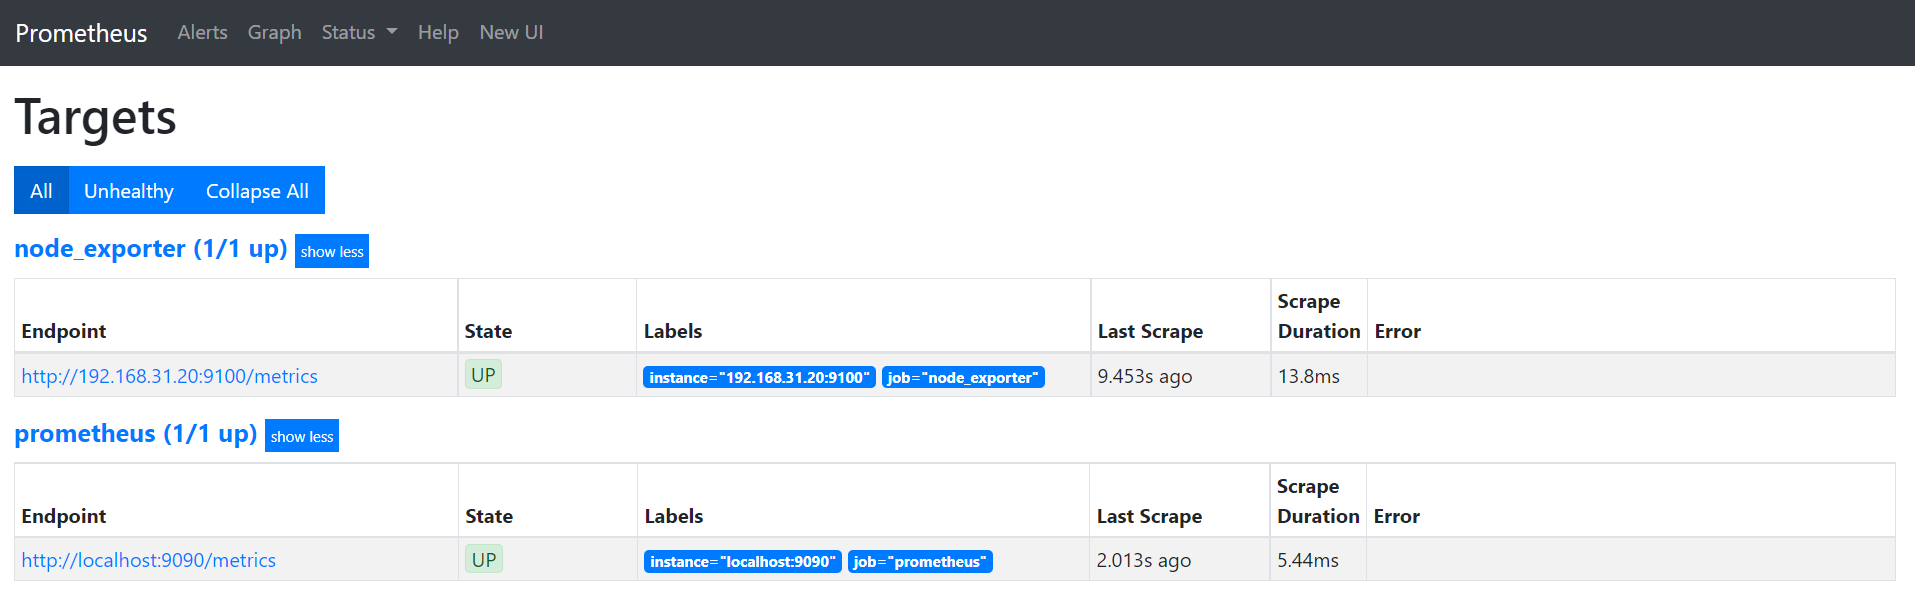Click the job="prometheus" label badge
Image resolution: width=1915 pixels, height=589 pixels.
[x=920, y=561]
